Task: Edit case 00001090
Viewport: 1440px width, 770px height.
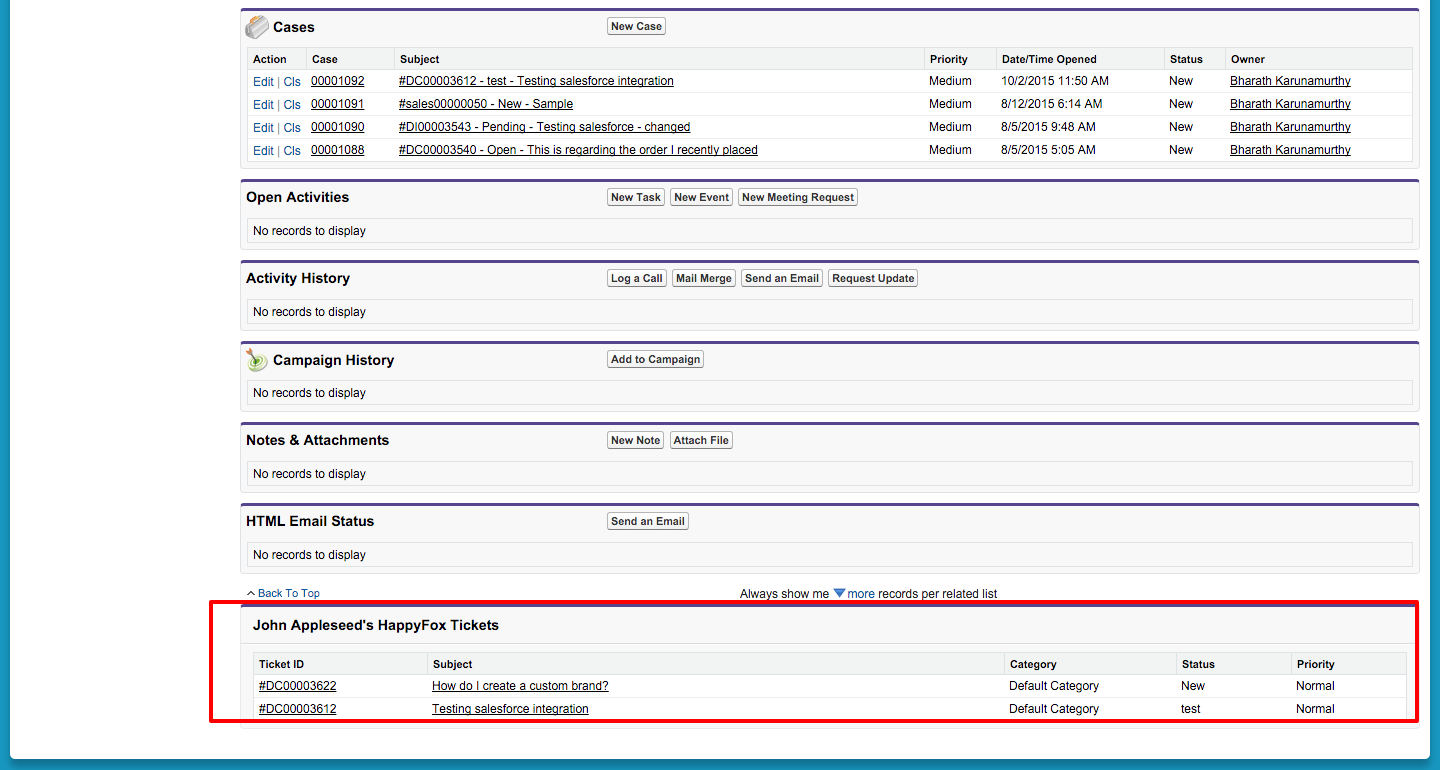Action: (x=263, y=128)
